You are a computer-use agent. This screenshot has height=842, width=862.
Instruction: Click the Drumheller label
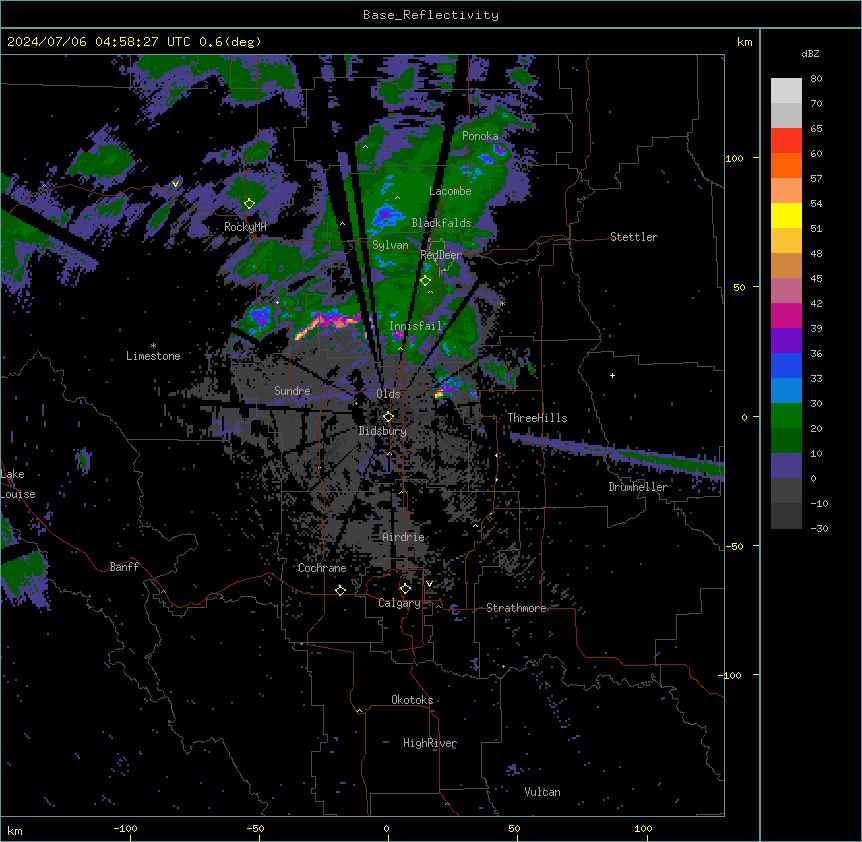638,487
